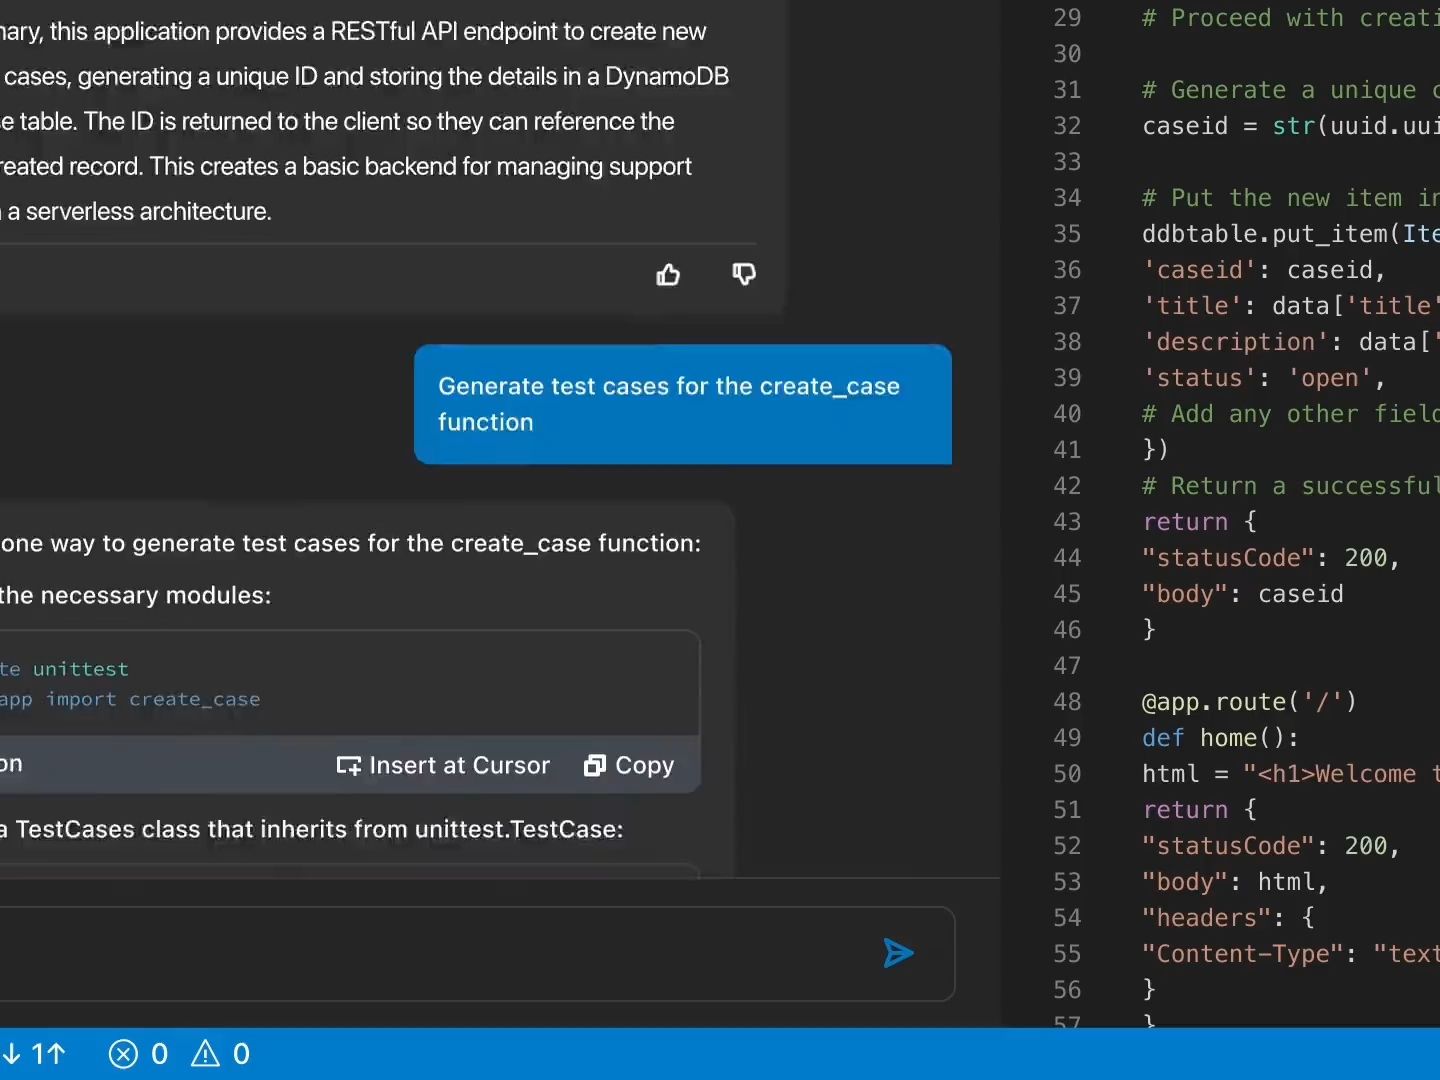This screenshot has height=1080, width=1440.
Task: Open the warnings count in status bar
Action: (x=220, y=1054)
